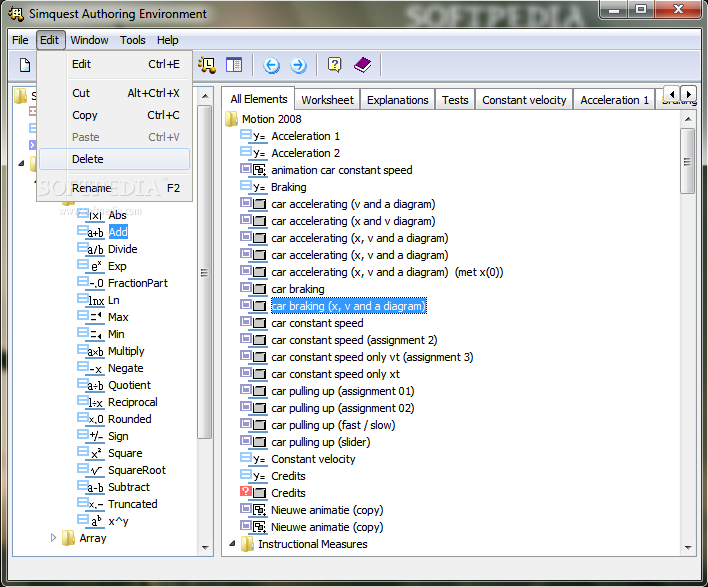Click the SquareRoot function icon
The height and width of the screenshot is (587, 708).
tap(90, 470)
